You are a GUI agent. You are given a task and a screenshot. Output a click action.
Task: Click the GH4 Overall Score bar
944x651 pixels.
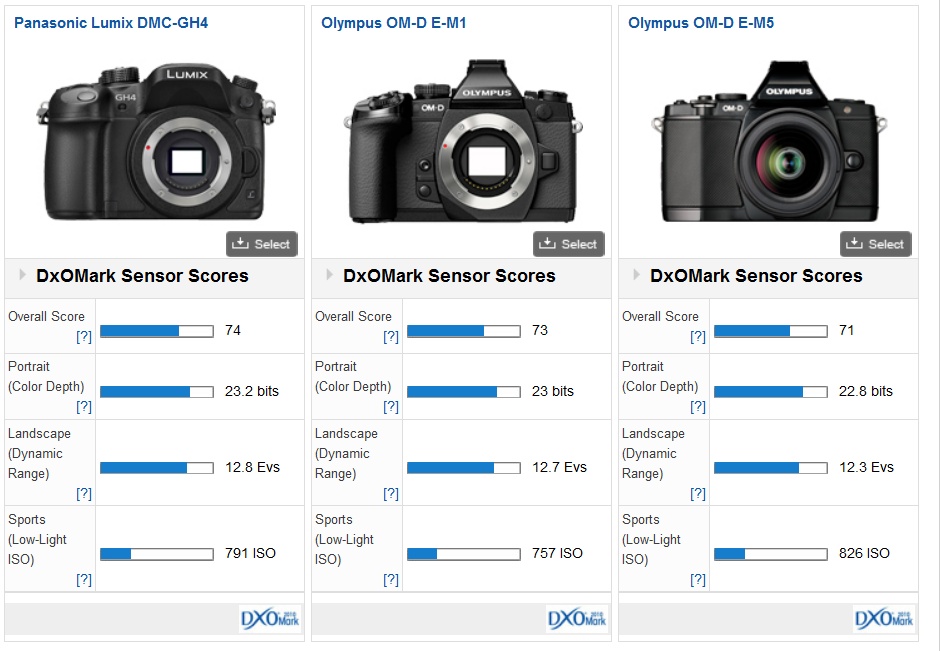tap(157, 331)
